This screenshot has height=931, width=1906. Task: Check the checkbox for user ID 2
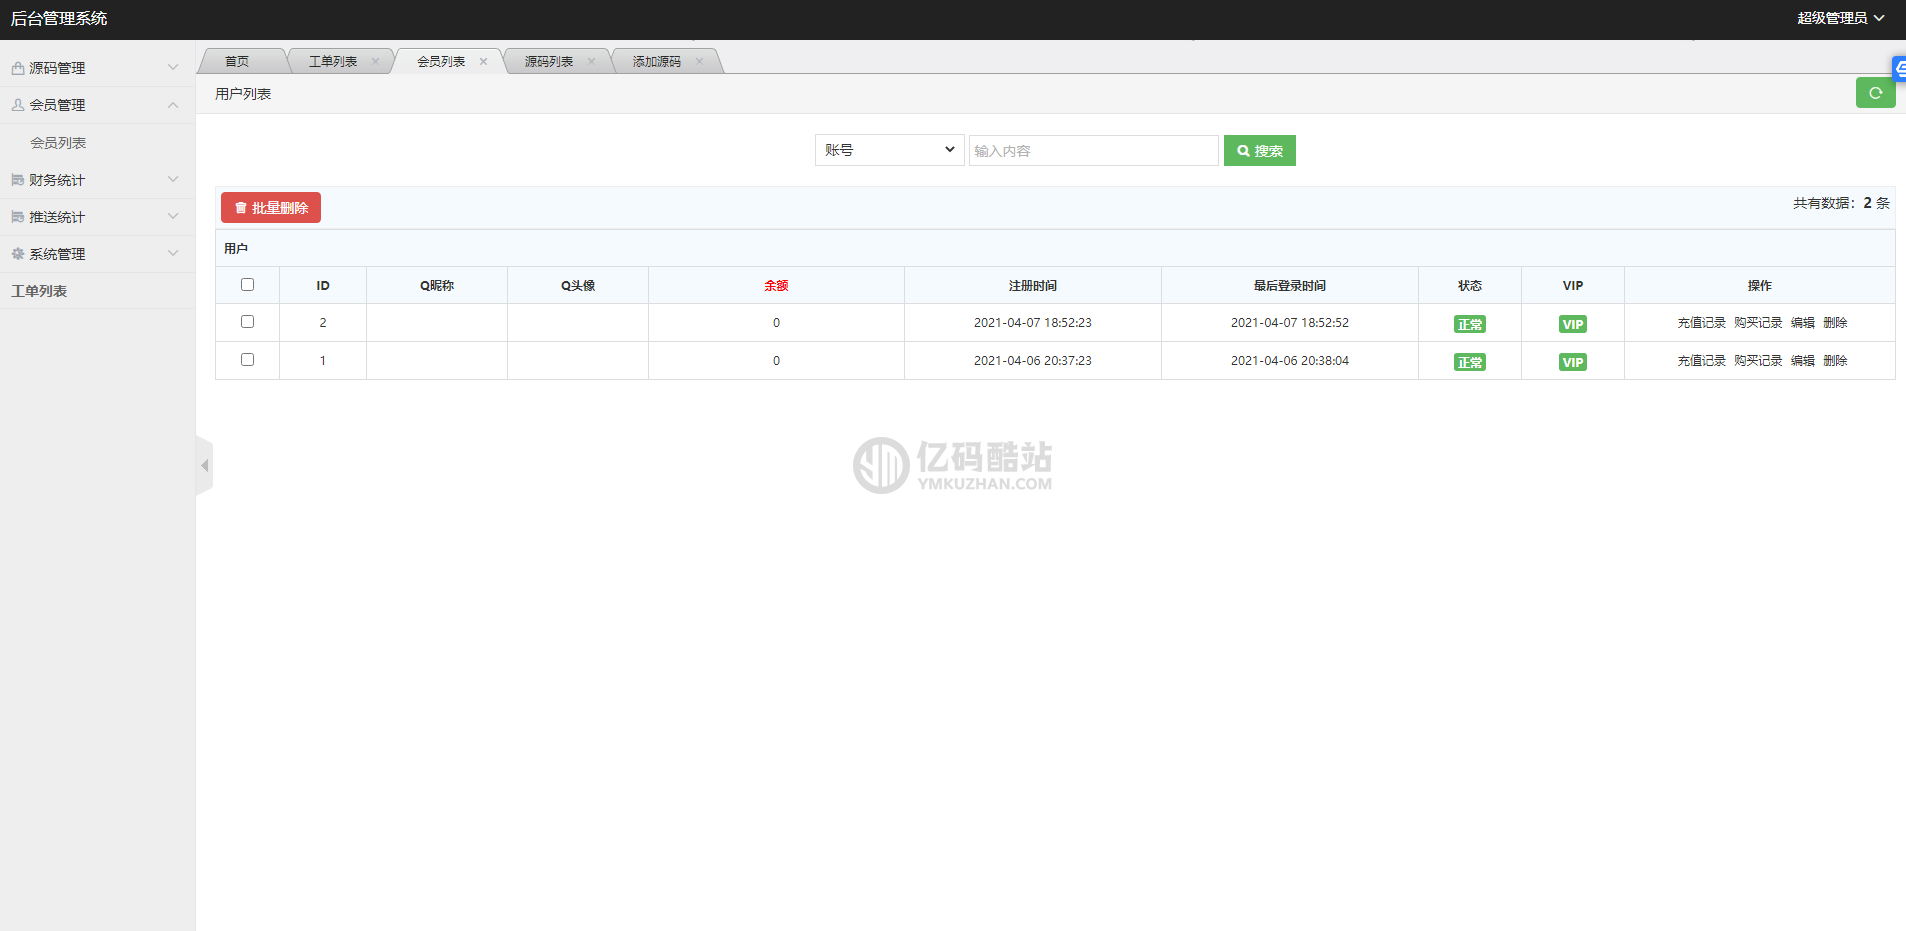tap(247, 322)
